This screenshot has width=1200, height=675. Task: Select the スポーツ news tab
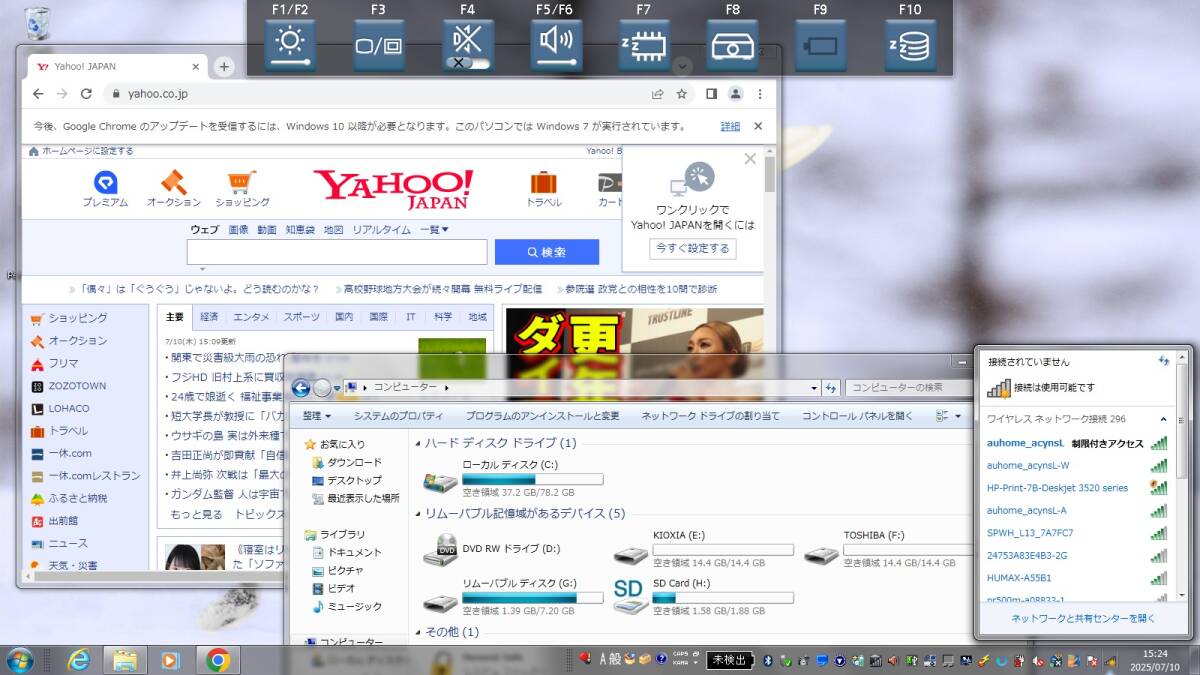(x=301, y=317)
